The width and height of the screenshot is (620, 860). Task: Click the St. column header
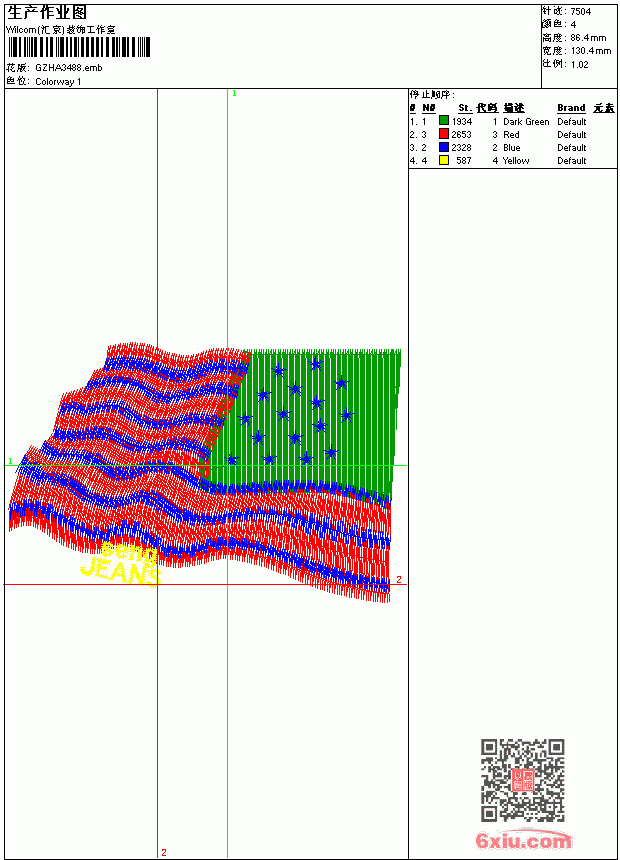465,108
